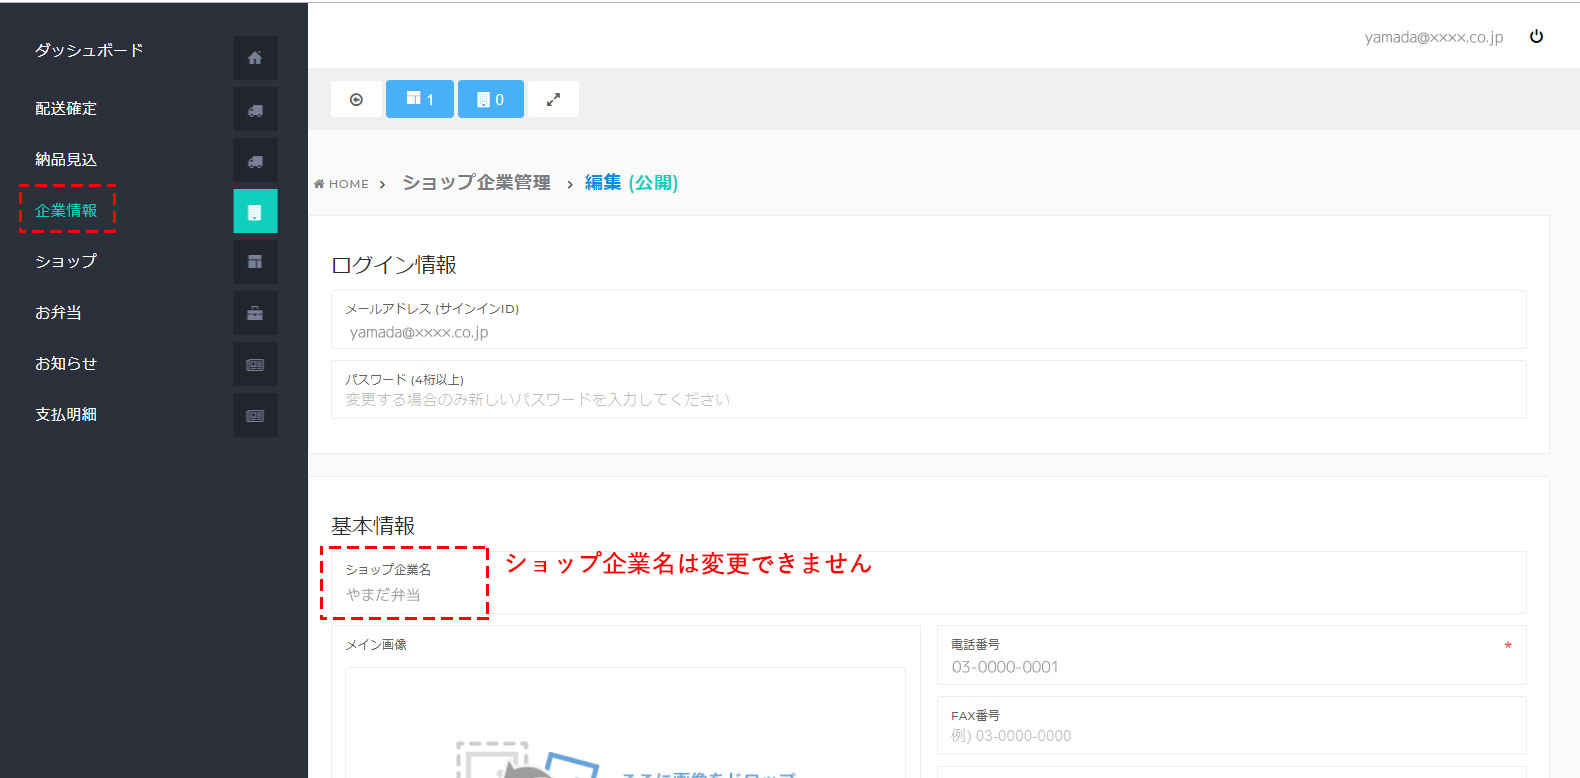The width and height of the screenshot is (1580, 778).
Task: Open ダッシュボード in the sidebar menu
Action: 89,50
